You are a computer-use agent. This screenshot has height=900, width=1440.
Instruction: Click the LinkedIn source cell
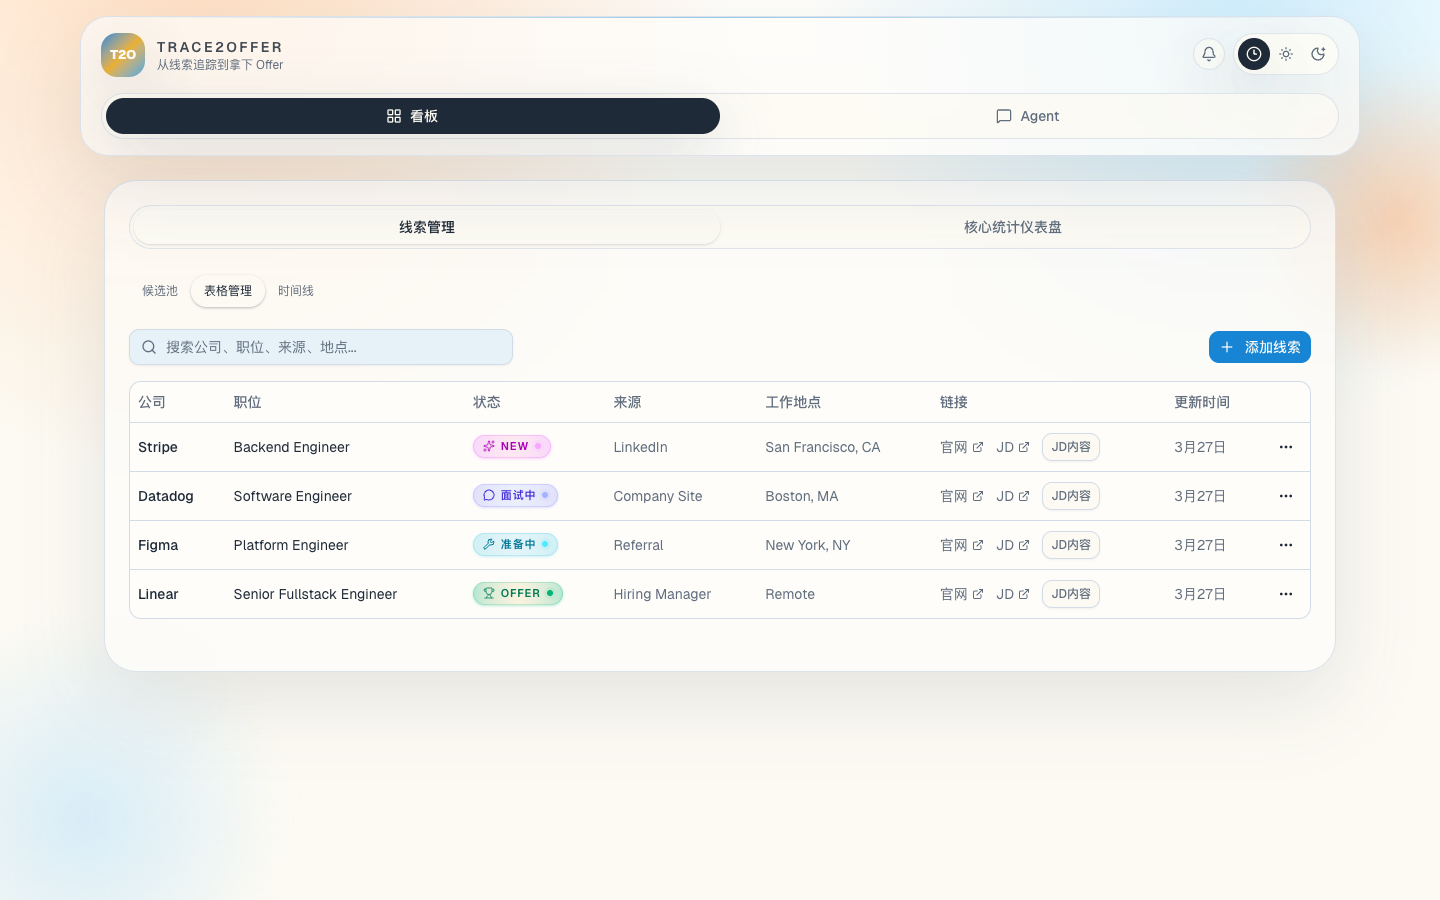click(x=640, y=447)
